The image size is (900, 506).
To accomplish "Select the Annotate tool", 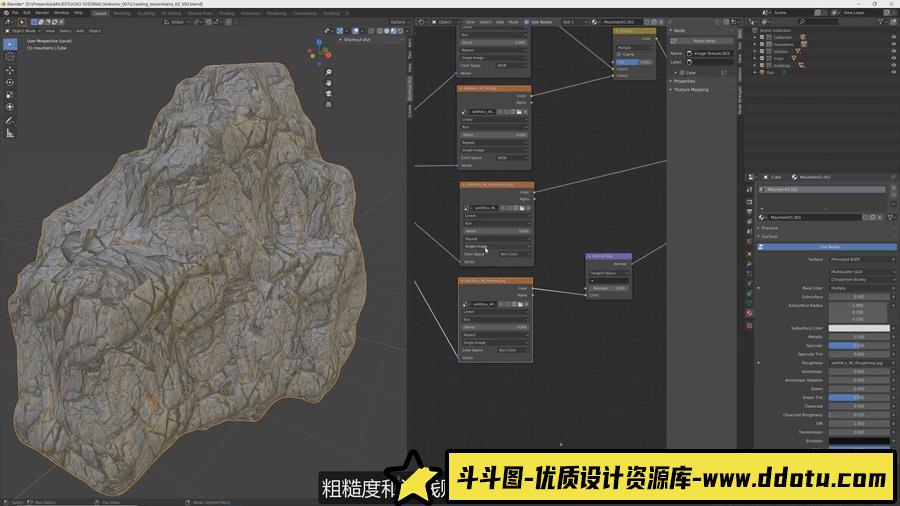I will (x=10, y=120).
